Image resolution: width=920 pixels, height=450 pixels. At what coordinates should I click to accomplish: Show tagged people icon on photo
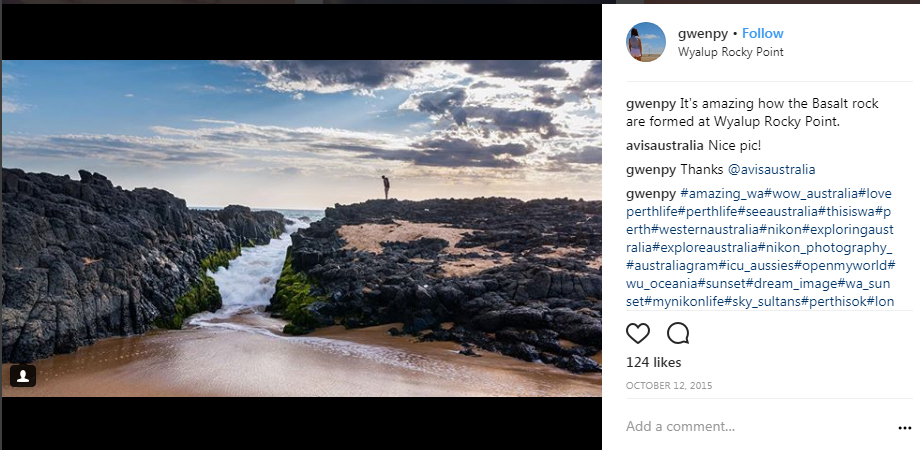(x=24, y=376)
